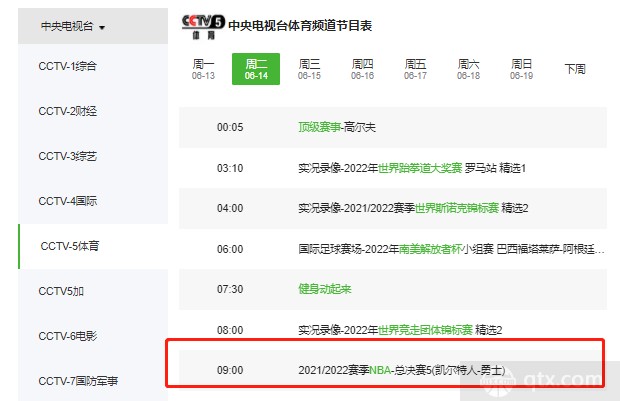Image resolution: width=620 pixels, height=401 pixels.
Task: Open 世界跆拳道大奖赛 link
Action: click(420, 168)
